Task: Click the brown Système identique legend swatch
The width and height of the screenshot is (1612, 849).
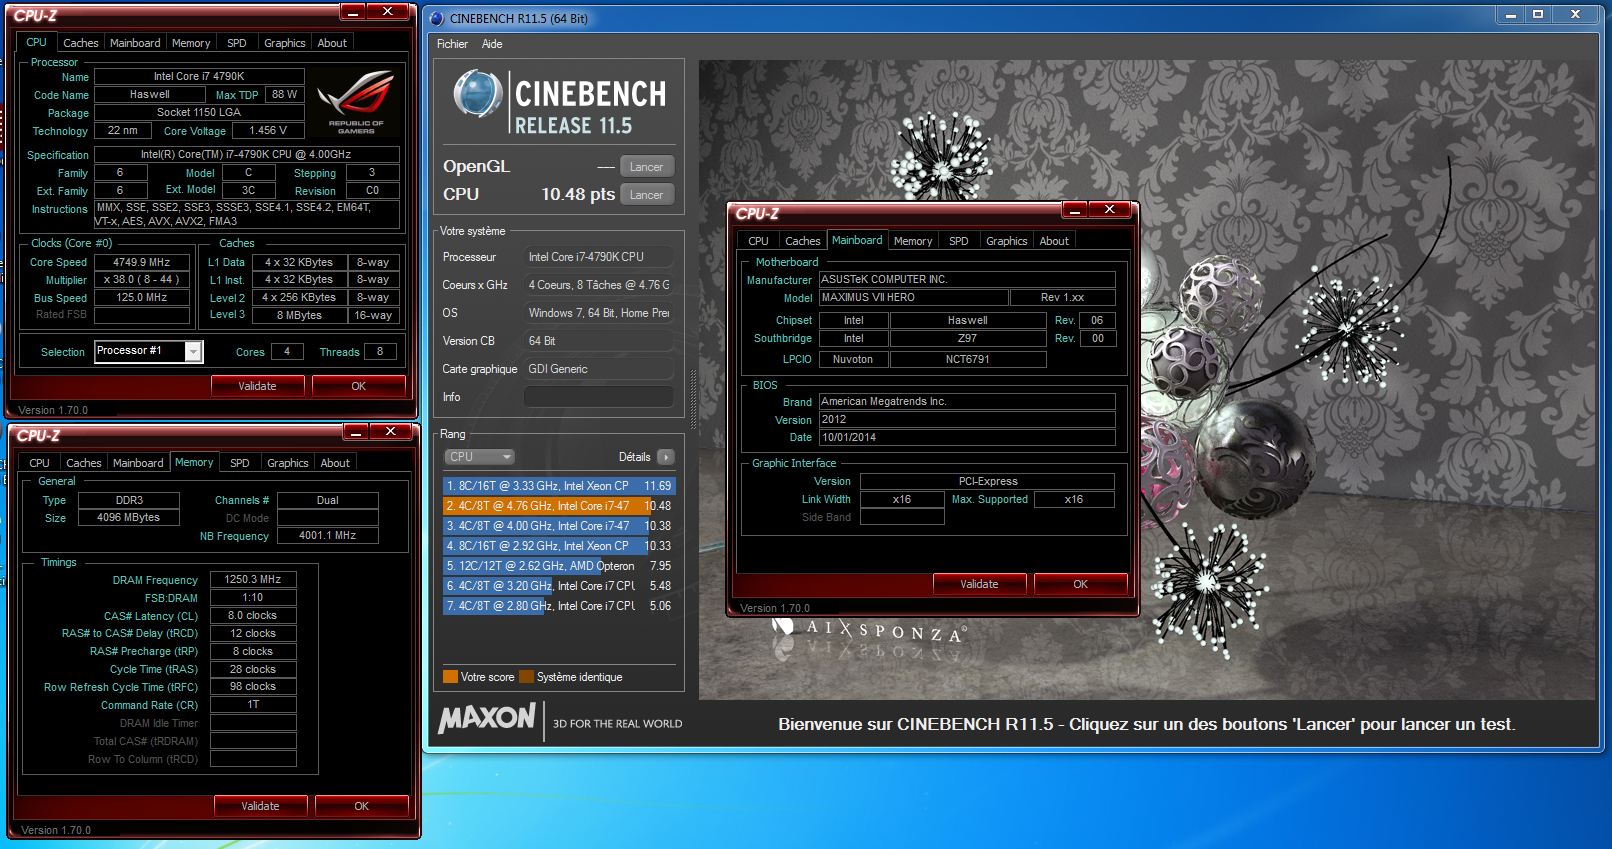Action: tap(526, 677)
